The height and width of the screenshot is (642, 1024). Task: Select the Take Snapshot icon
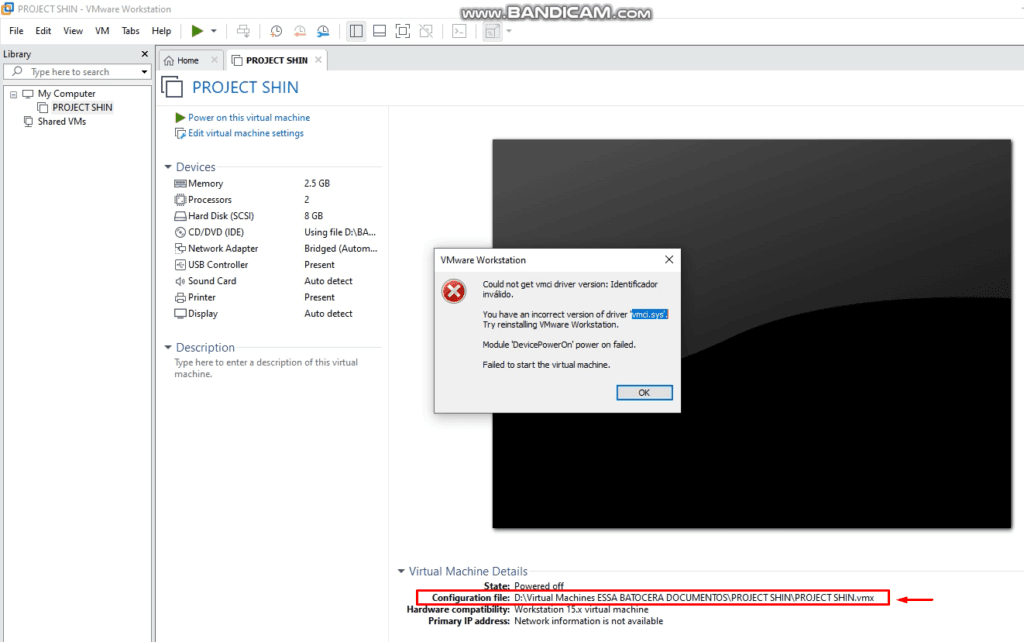point(275,31)
